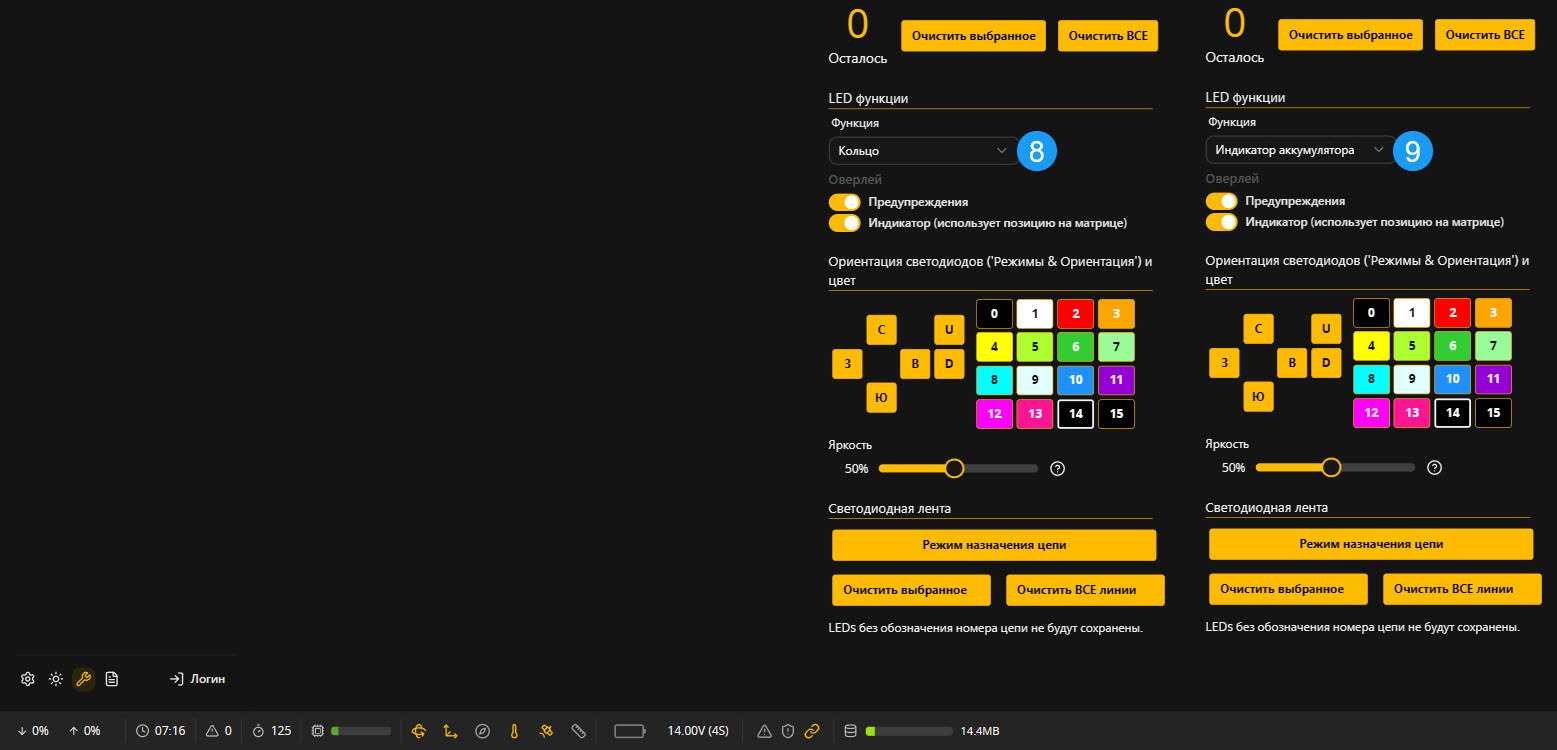Image resolution: width=1557 pixels, height=750 pixels.
Task: Click the shield failsafe status icon
Action: click(788, 731)
